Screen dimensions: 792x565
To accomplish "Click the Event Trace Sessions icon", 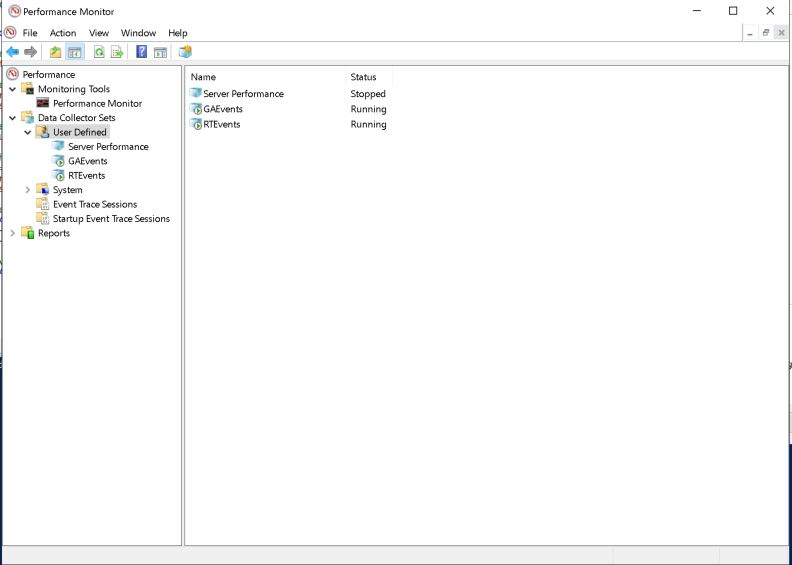I will [43, 204].
